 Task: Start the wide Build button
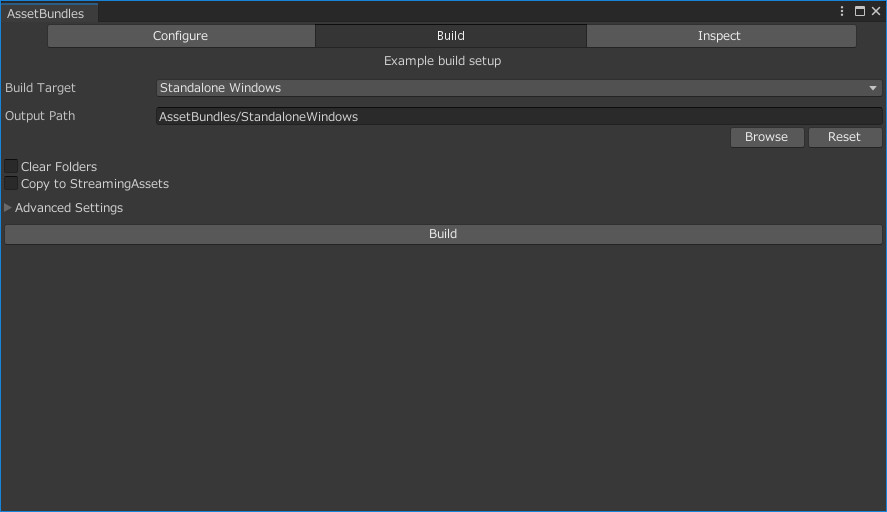[x=443, y=234]
